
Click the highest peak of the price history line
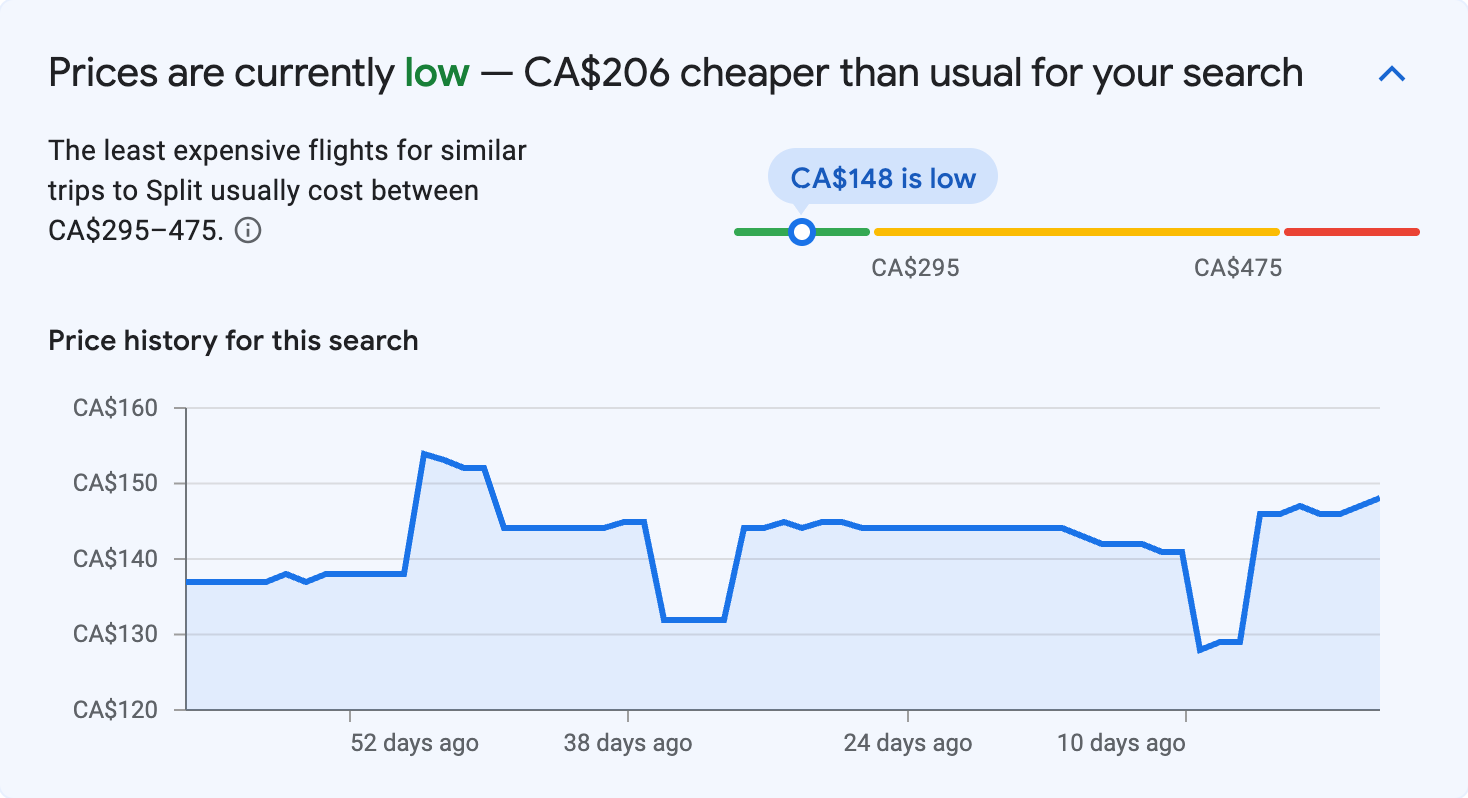point(424,454)
